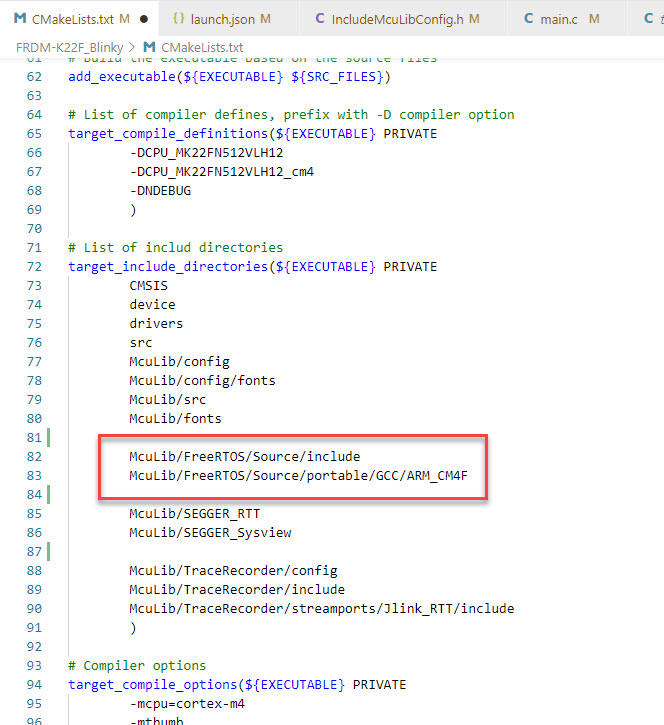Place cursor on McuLib/FreeRTOS/Source/include line
664x725 pixels.
click(x=244, y=456)
